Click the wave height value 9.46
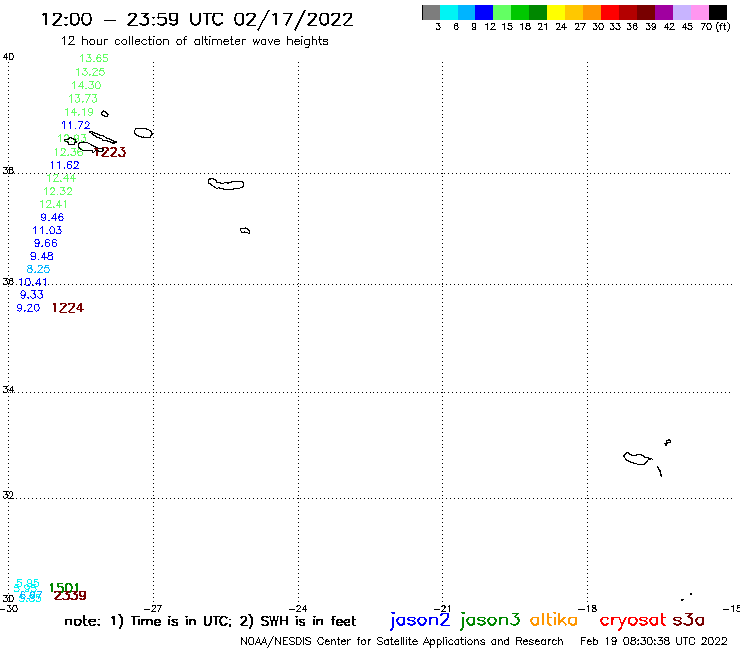This screenshot has width=740, height=650. point(52,217)
